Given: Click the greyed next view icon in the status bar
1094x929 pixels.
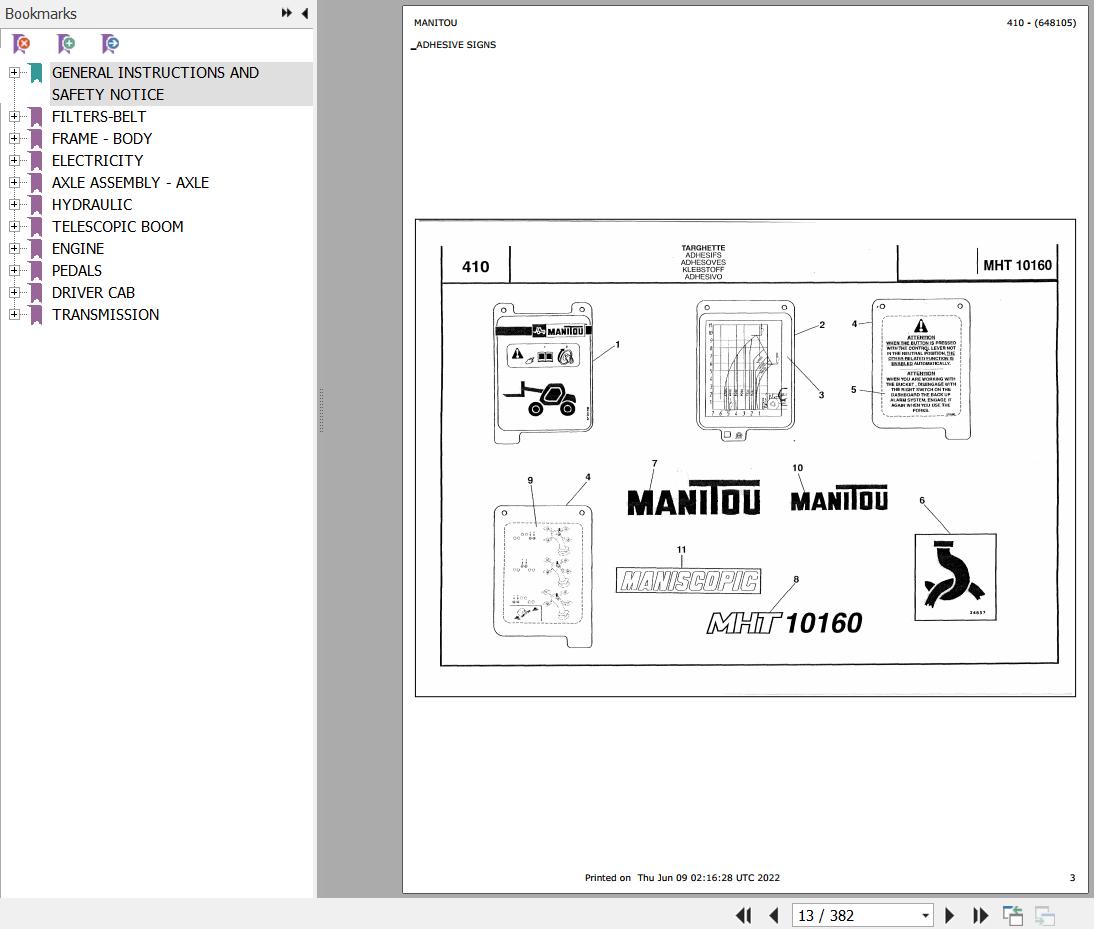Looking at the screenshot, I should (1044, 915).
